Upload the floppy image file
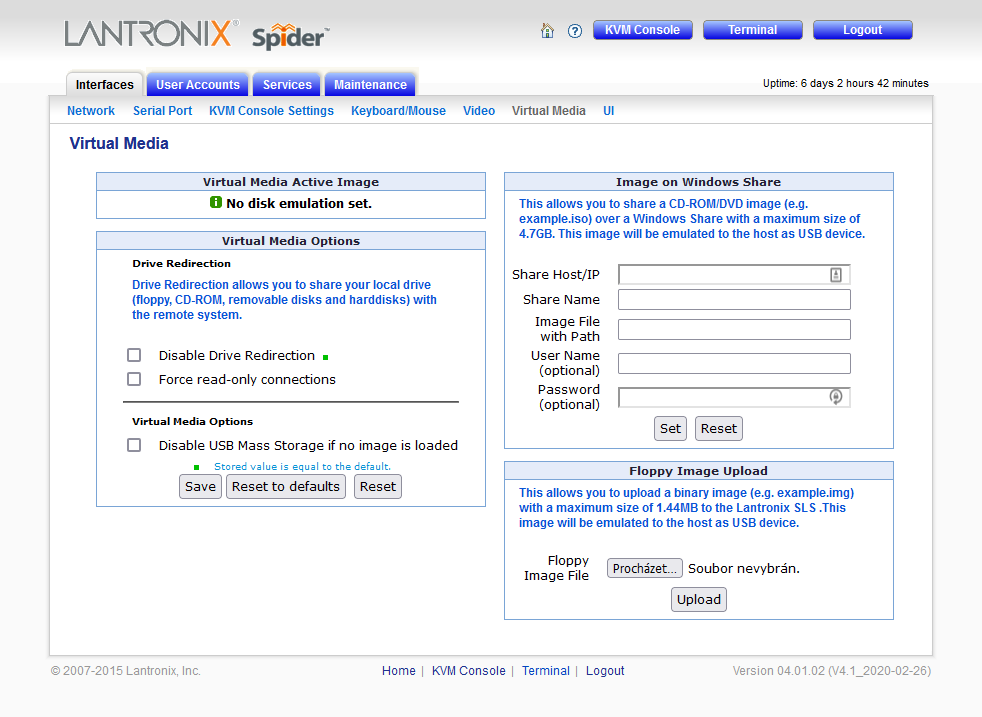The width and height of the screenshot is (982, 717). 698,600
